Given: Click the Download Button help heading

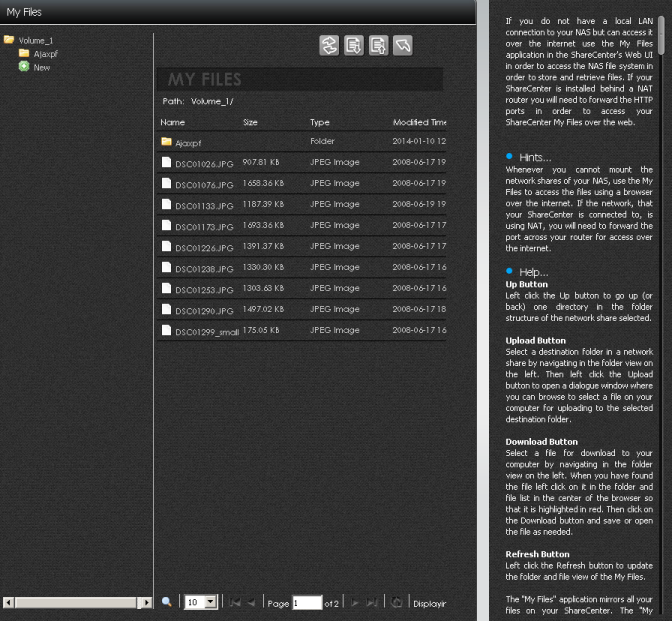Looking at the screenshot, I should [x=541, y=441].
